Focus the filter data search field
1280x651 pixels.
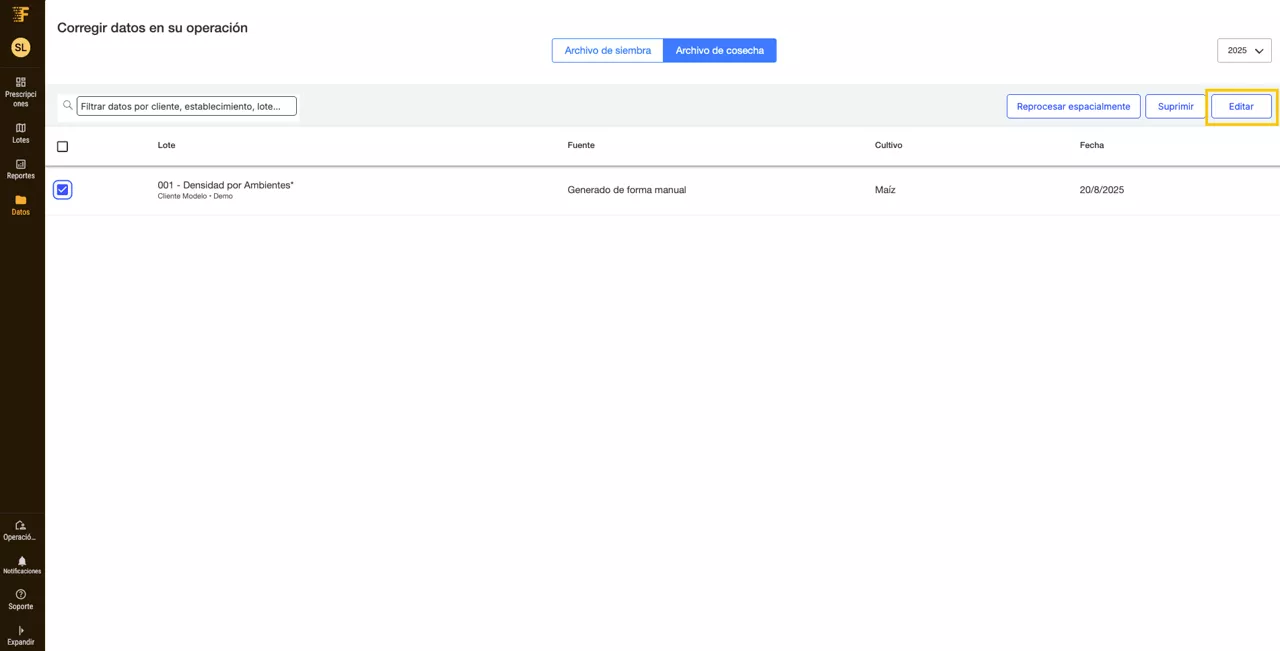[x=186, y=106]
